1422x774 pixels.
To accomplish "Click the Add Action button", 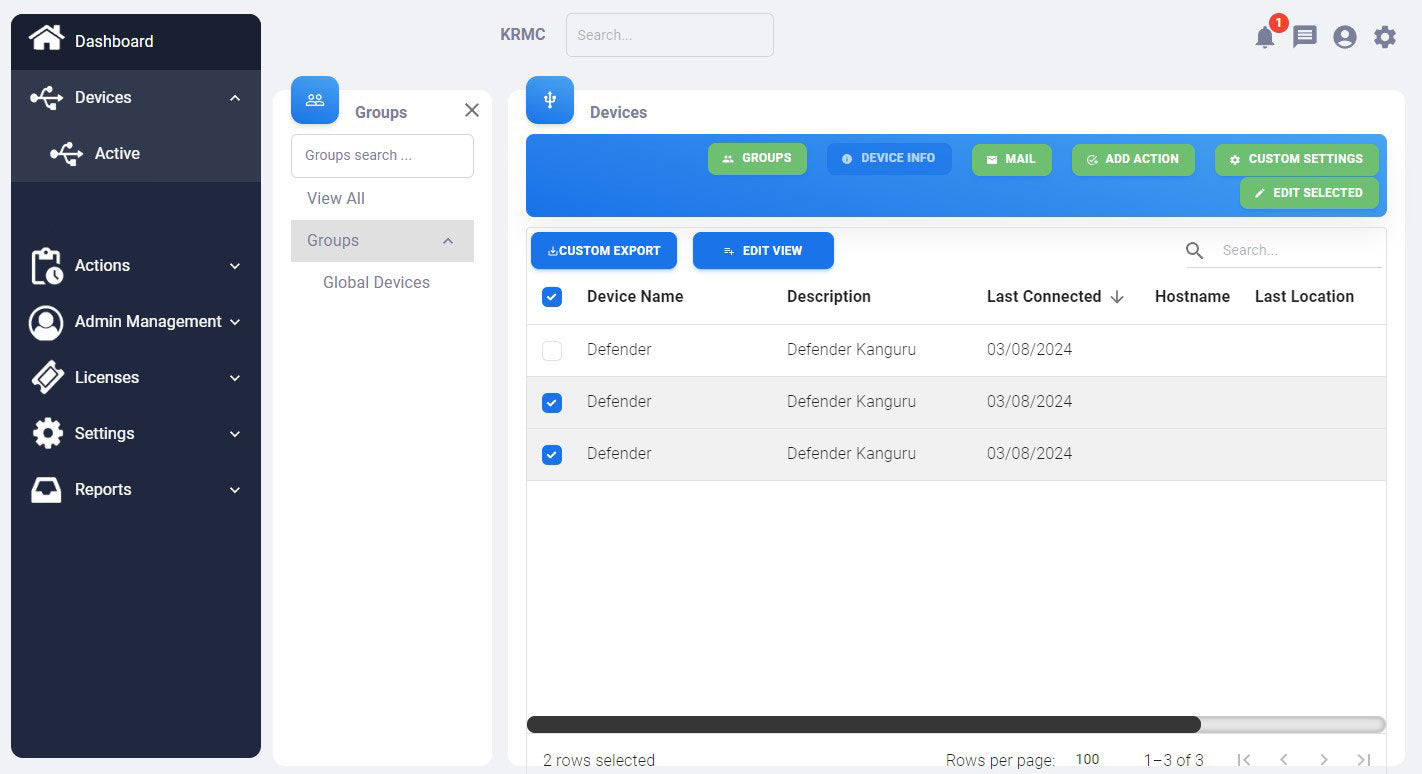I will coord(1133,160).
